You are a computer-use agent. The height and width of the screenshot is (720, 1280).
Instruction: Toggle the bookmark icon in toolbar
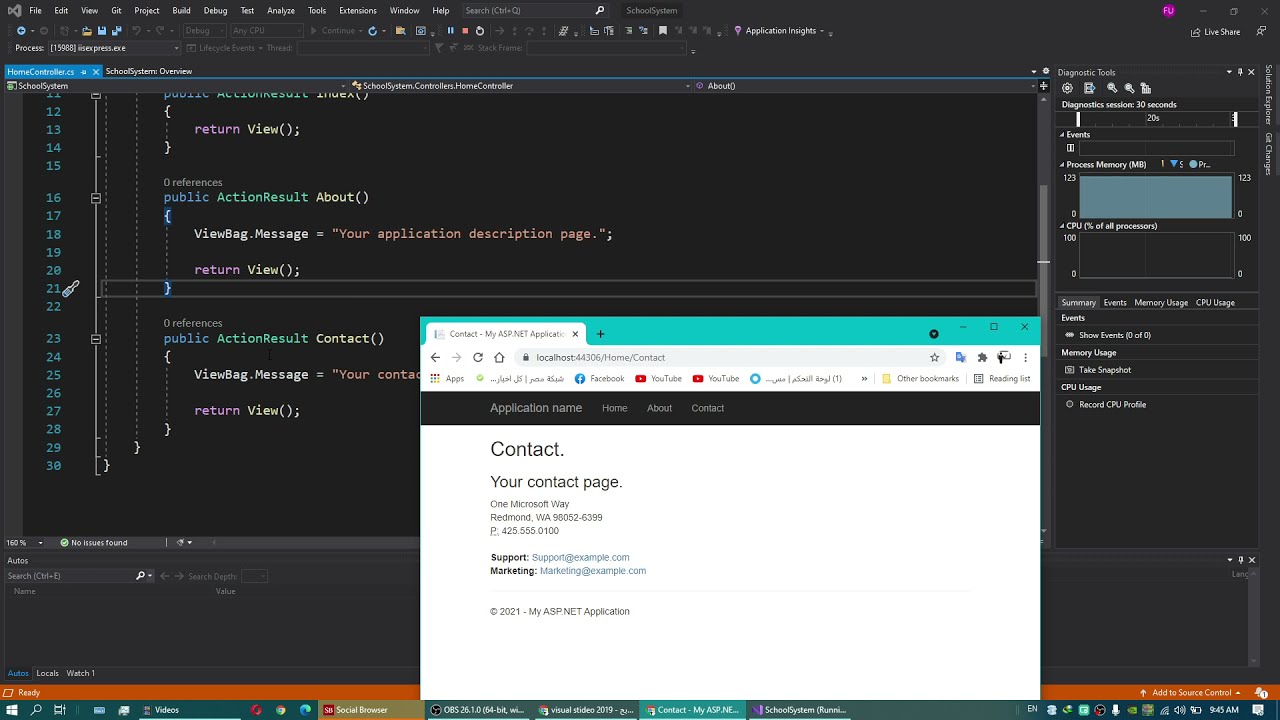click(x=662, y=31)
